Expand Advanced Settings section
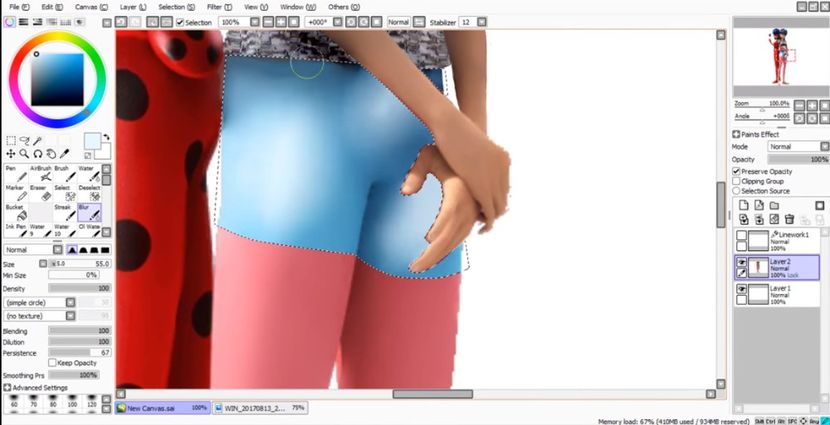Image resolution: width=830 pixels, height=425 pixels. coord(8,387)
